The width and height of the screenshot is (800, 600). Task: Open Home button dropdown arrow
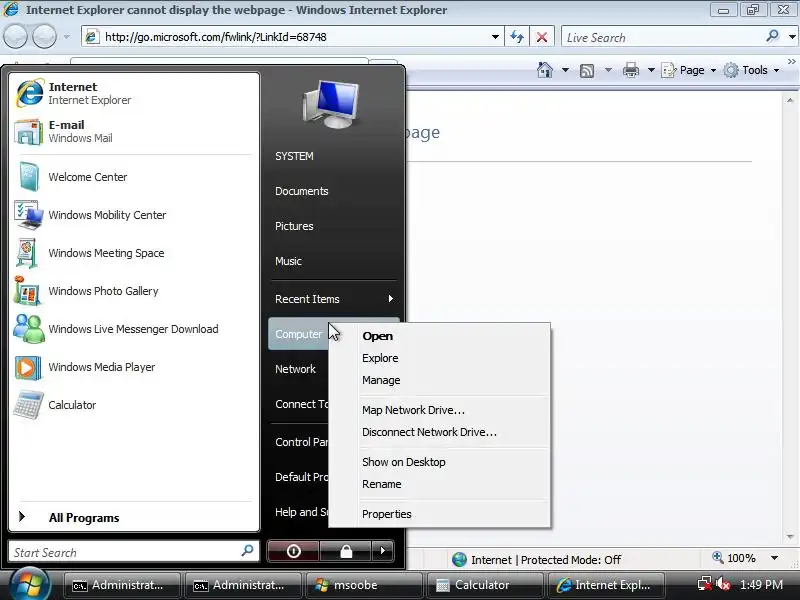coord(565,70)
